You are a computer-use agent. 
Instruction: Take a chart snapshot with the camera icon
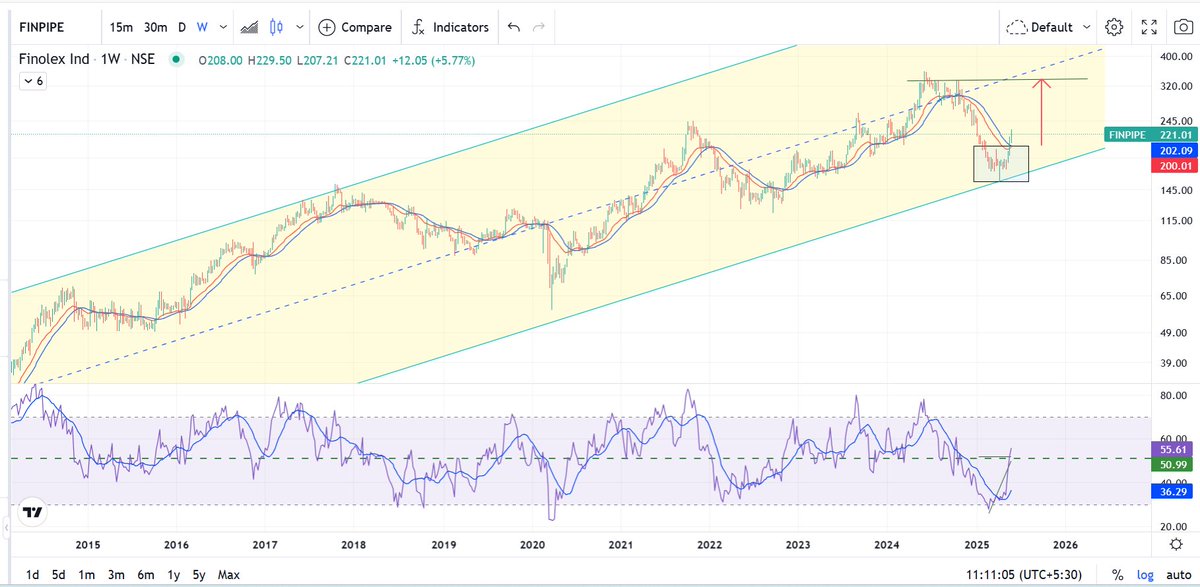point(1183,27)
